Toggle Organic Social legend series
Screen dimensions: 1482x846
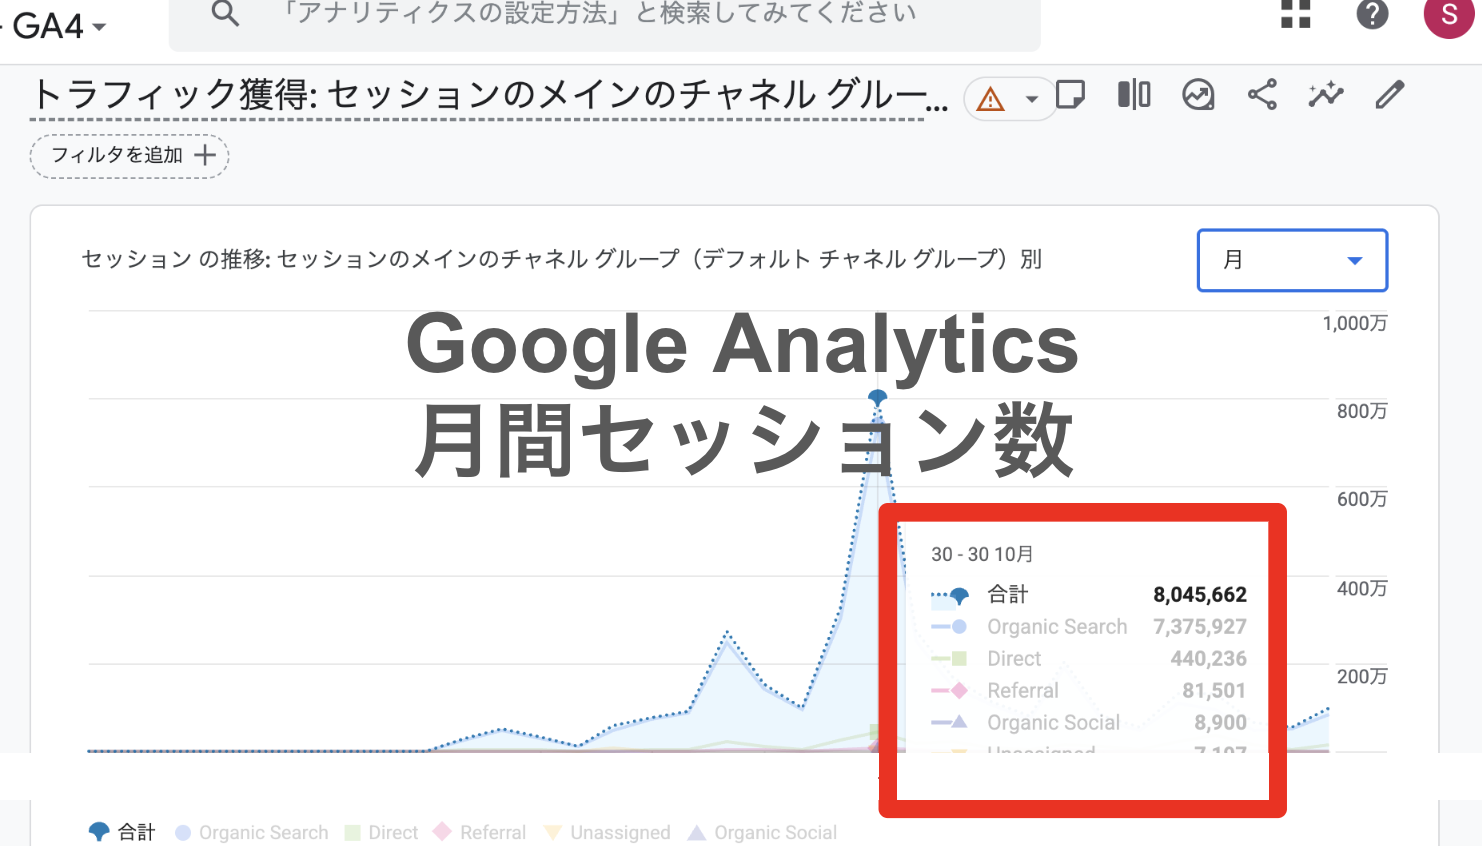point(762,832)
